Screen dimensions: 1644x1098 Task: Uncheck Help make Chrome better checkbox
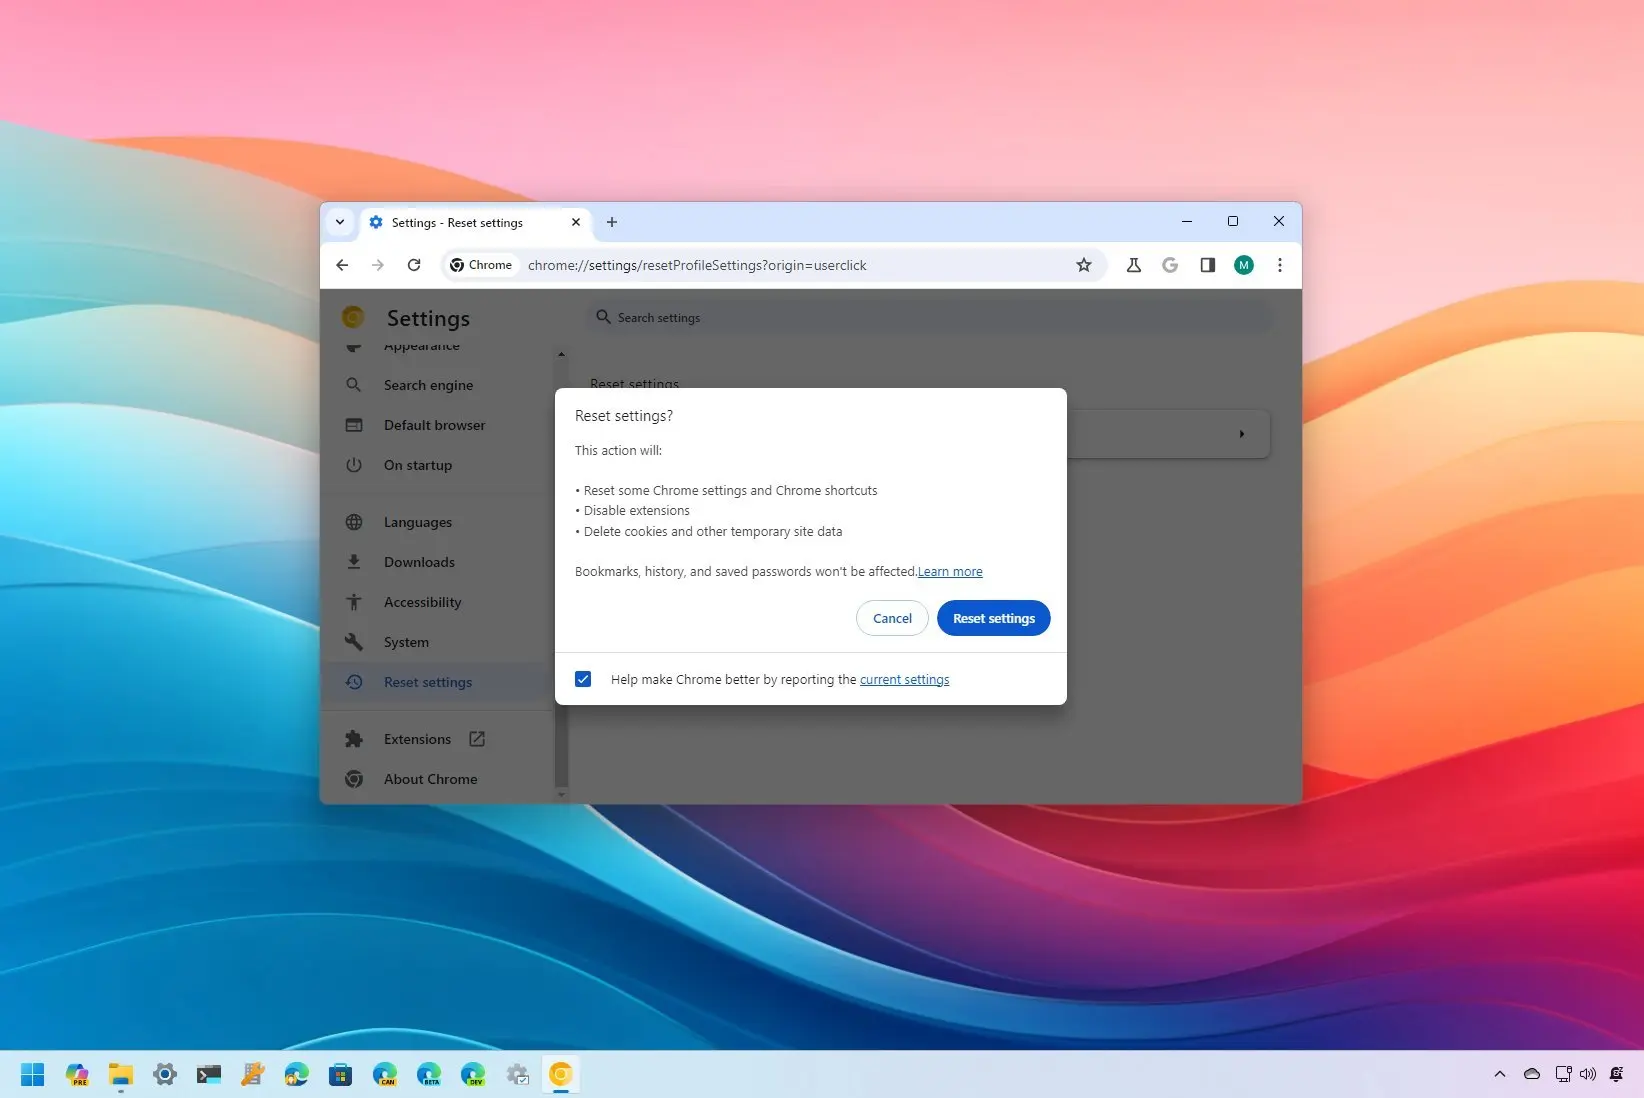click(583, 679)
